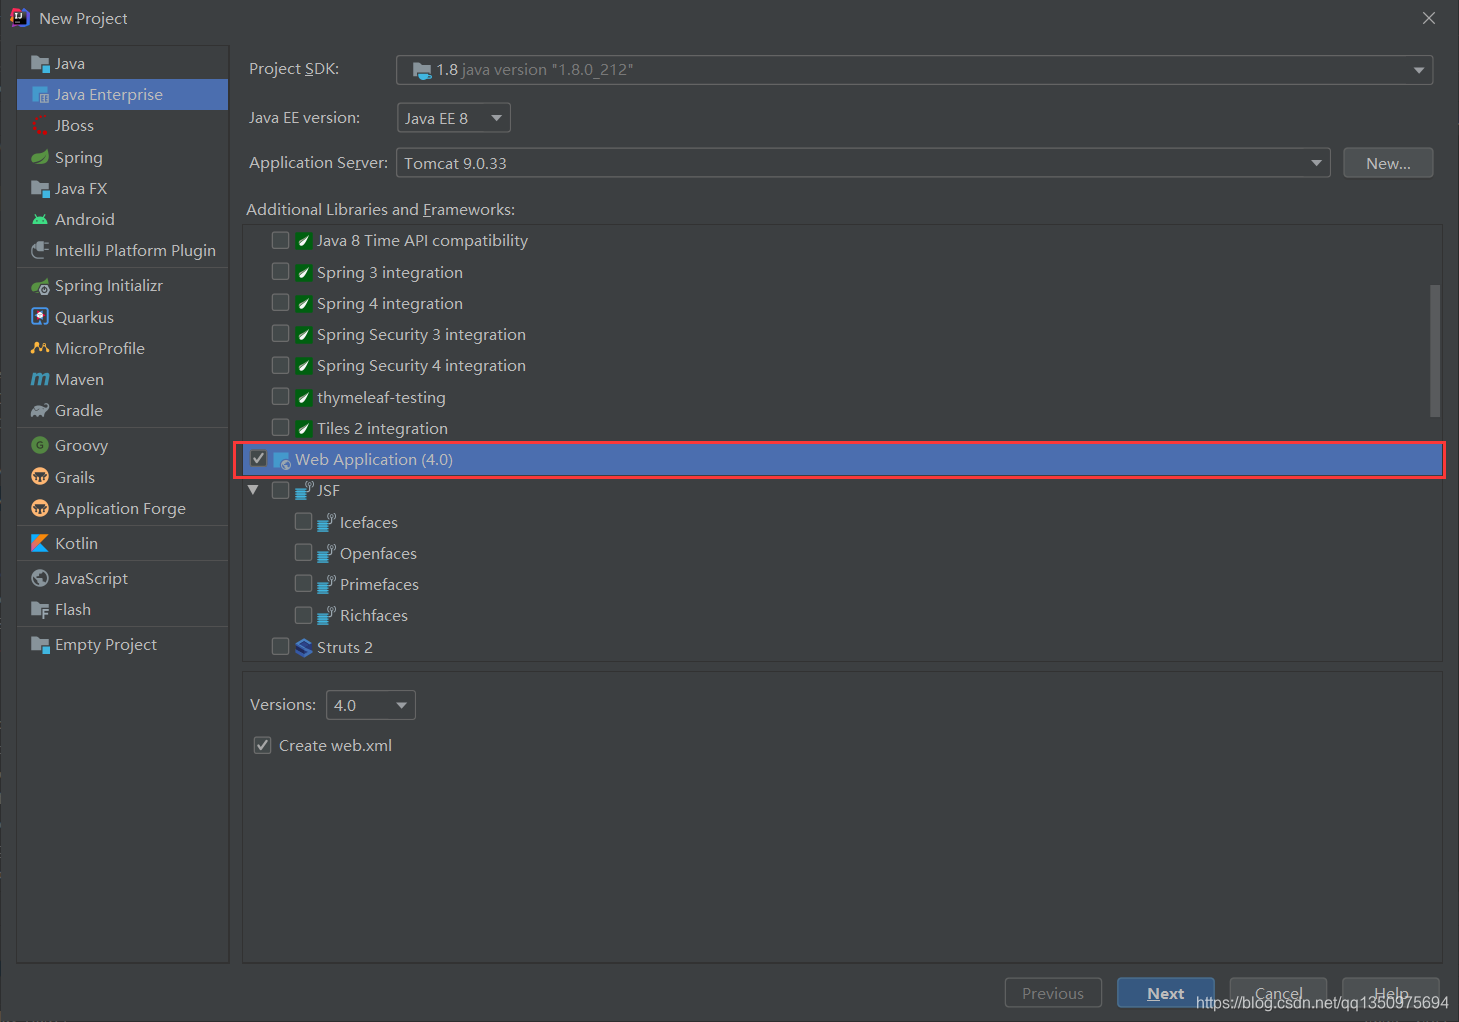Click the New... server button

point(1388,163)
